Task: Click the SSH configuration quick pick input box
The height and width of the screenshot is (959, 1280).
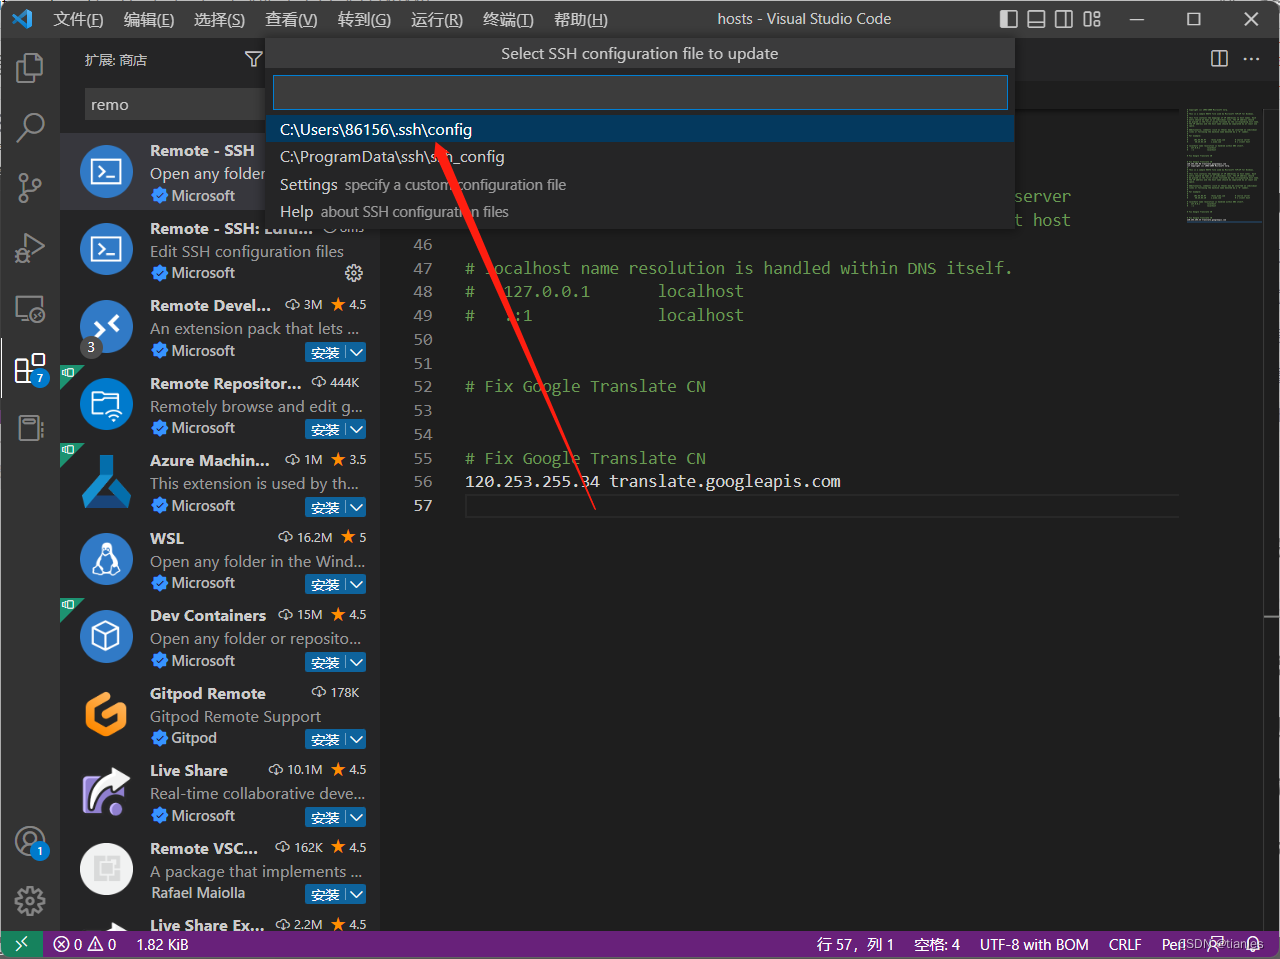Action: point(640,92)
